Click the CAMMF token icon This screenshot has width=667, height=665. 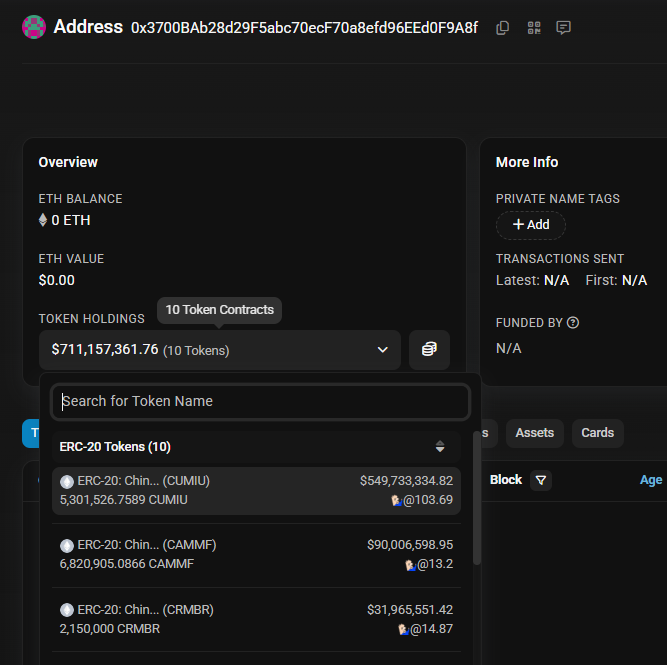coord(67,545)
